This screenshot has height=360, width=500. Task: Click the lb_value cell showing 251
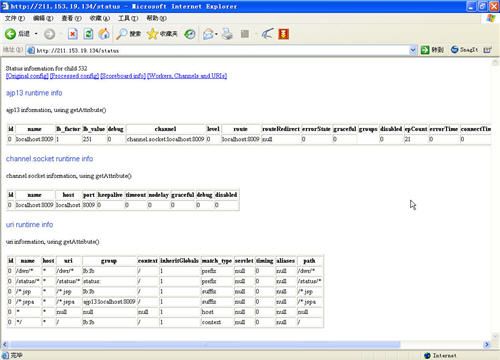[x=94, y=139]
